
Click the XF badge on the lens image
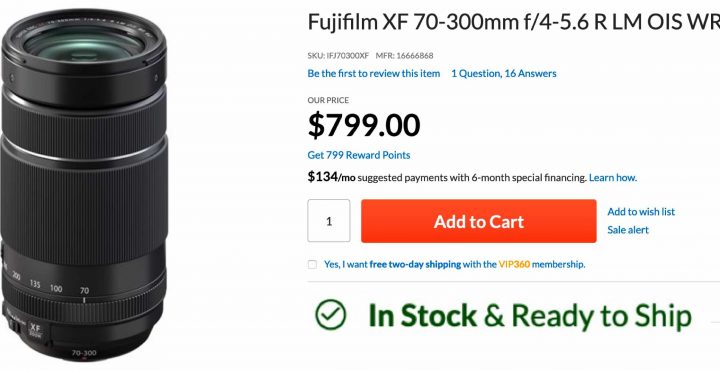35,329
